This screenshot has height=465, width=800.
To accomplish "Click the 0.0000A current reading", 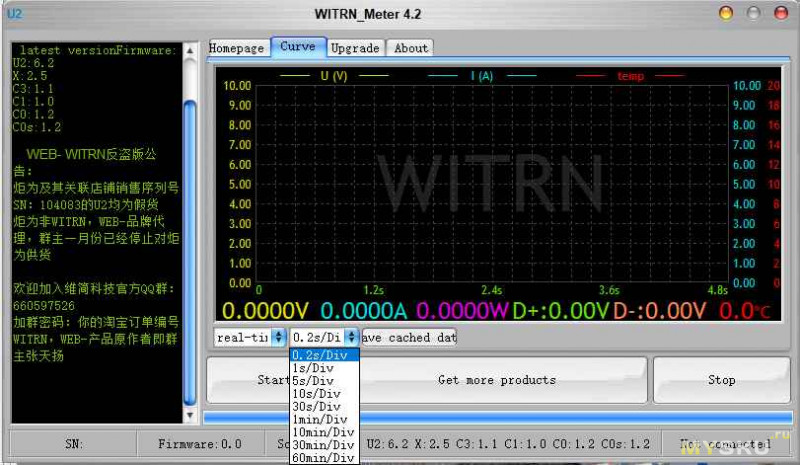I will [364, 310].
